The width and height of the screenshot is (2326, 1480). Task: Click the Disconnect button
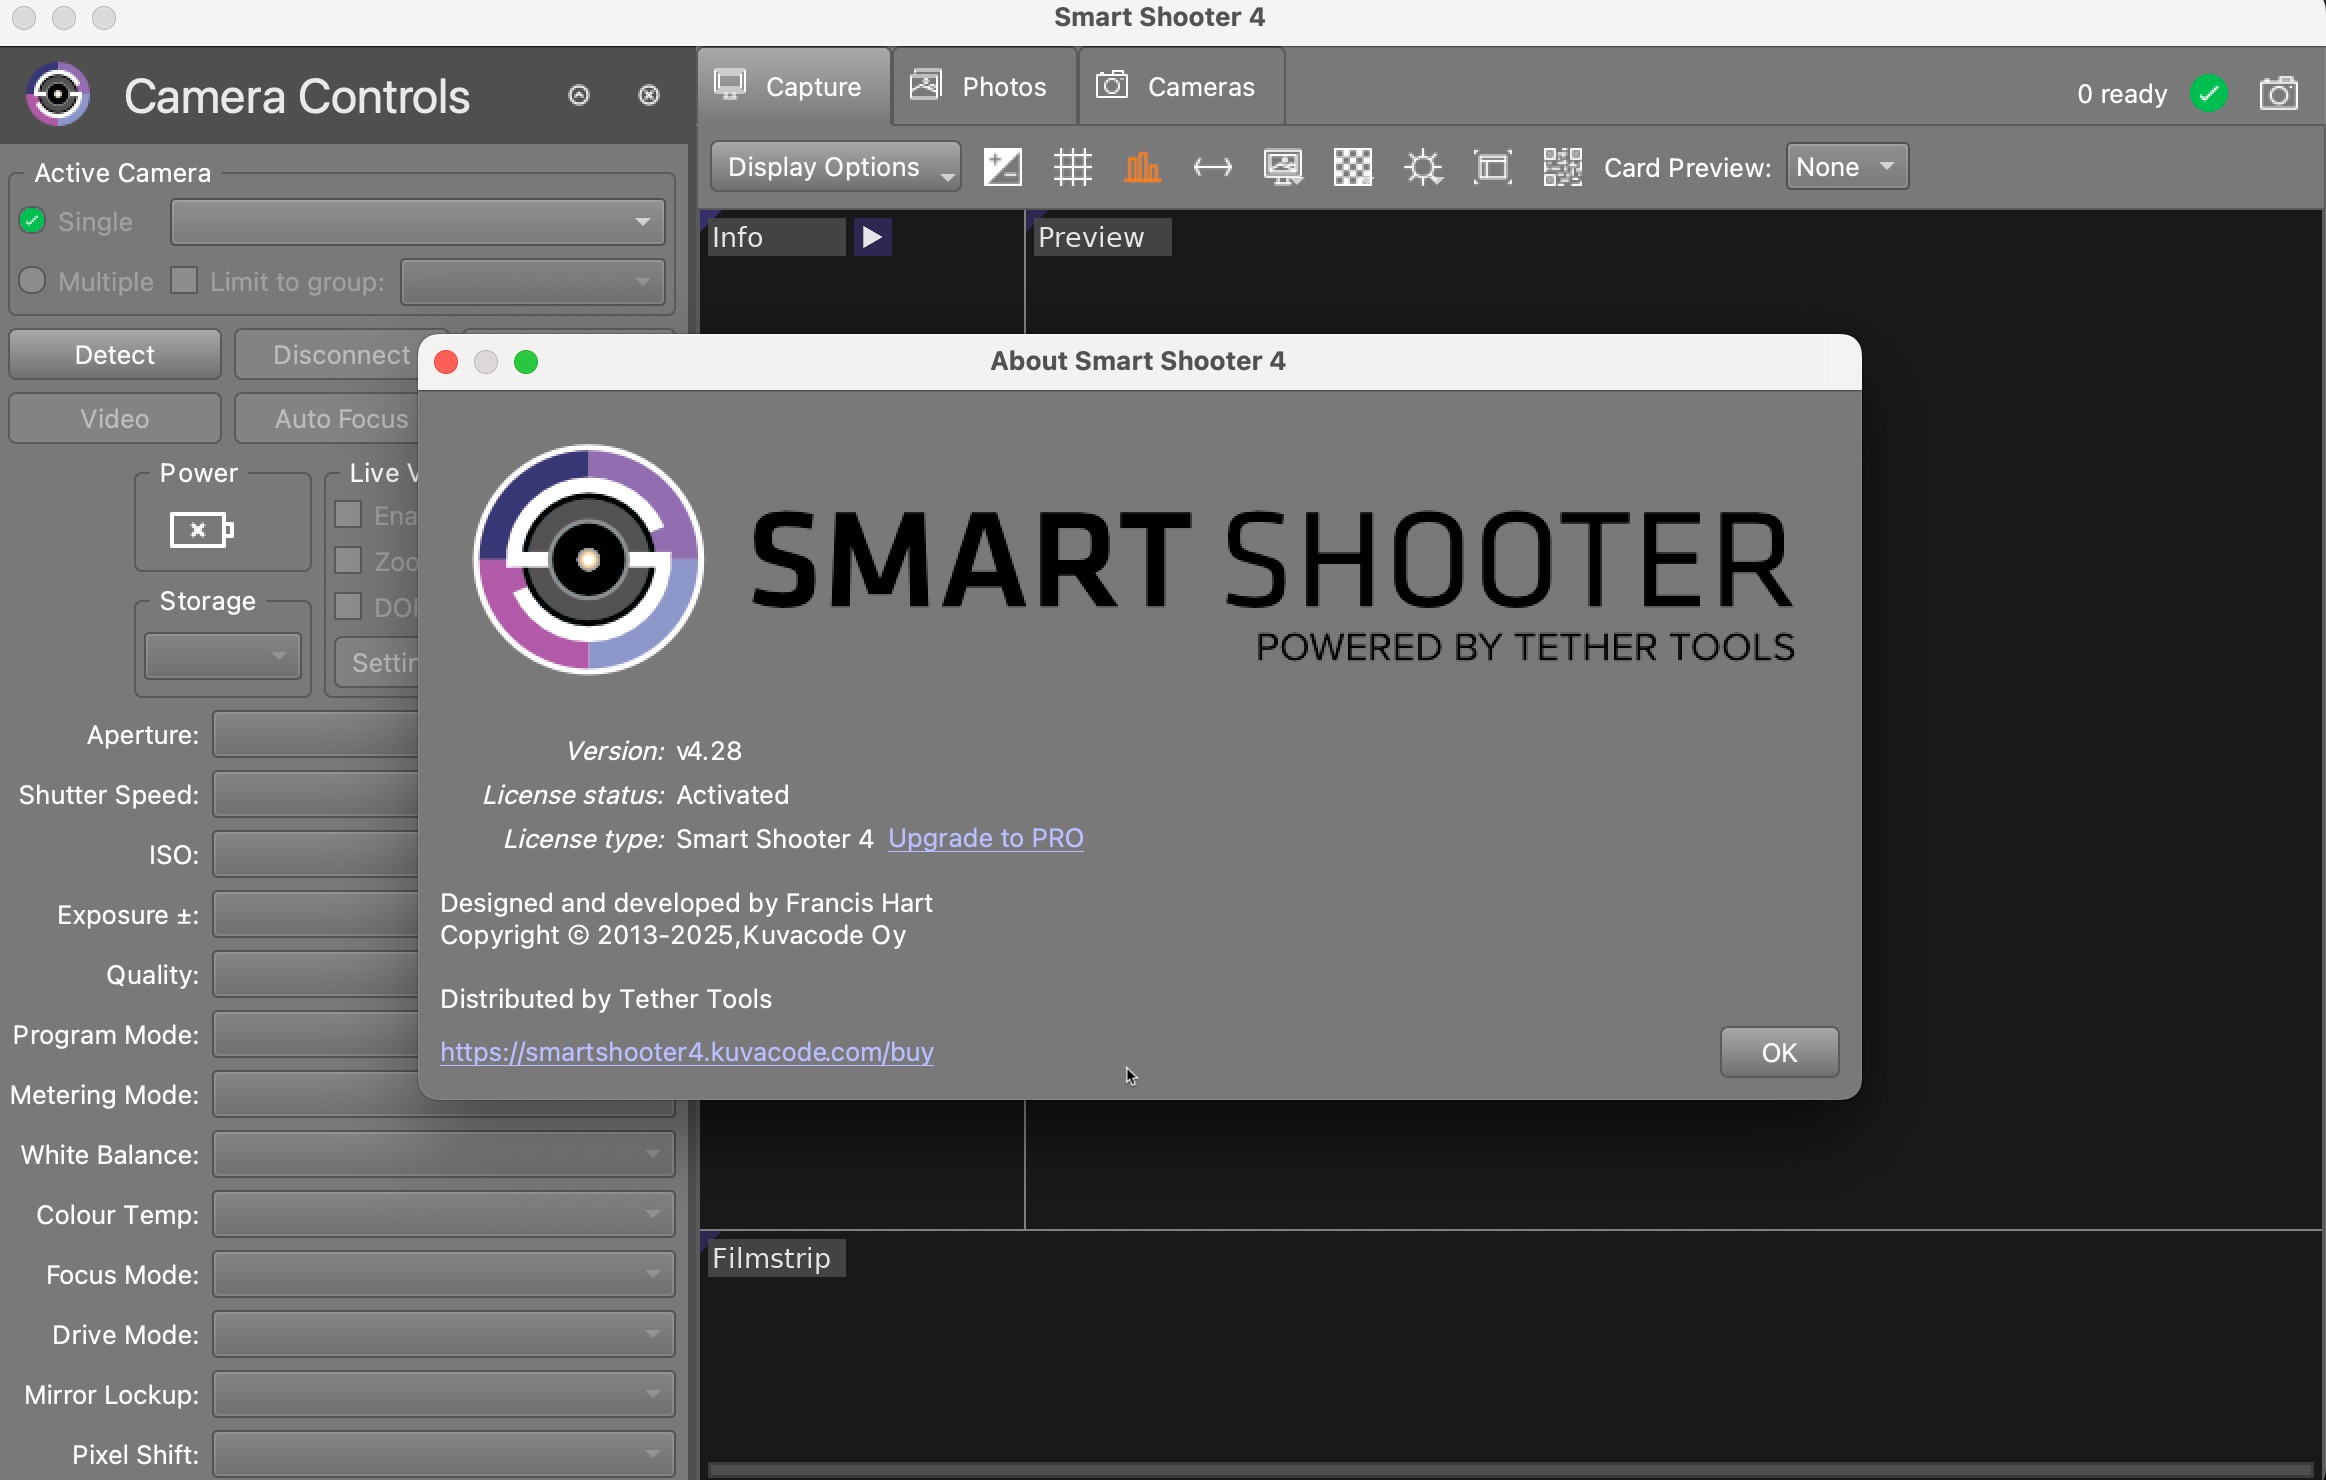tap(328, 355)
